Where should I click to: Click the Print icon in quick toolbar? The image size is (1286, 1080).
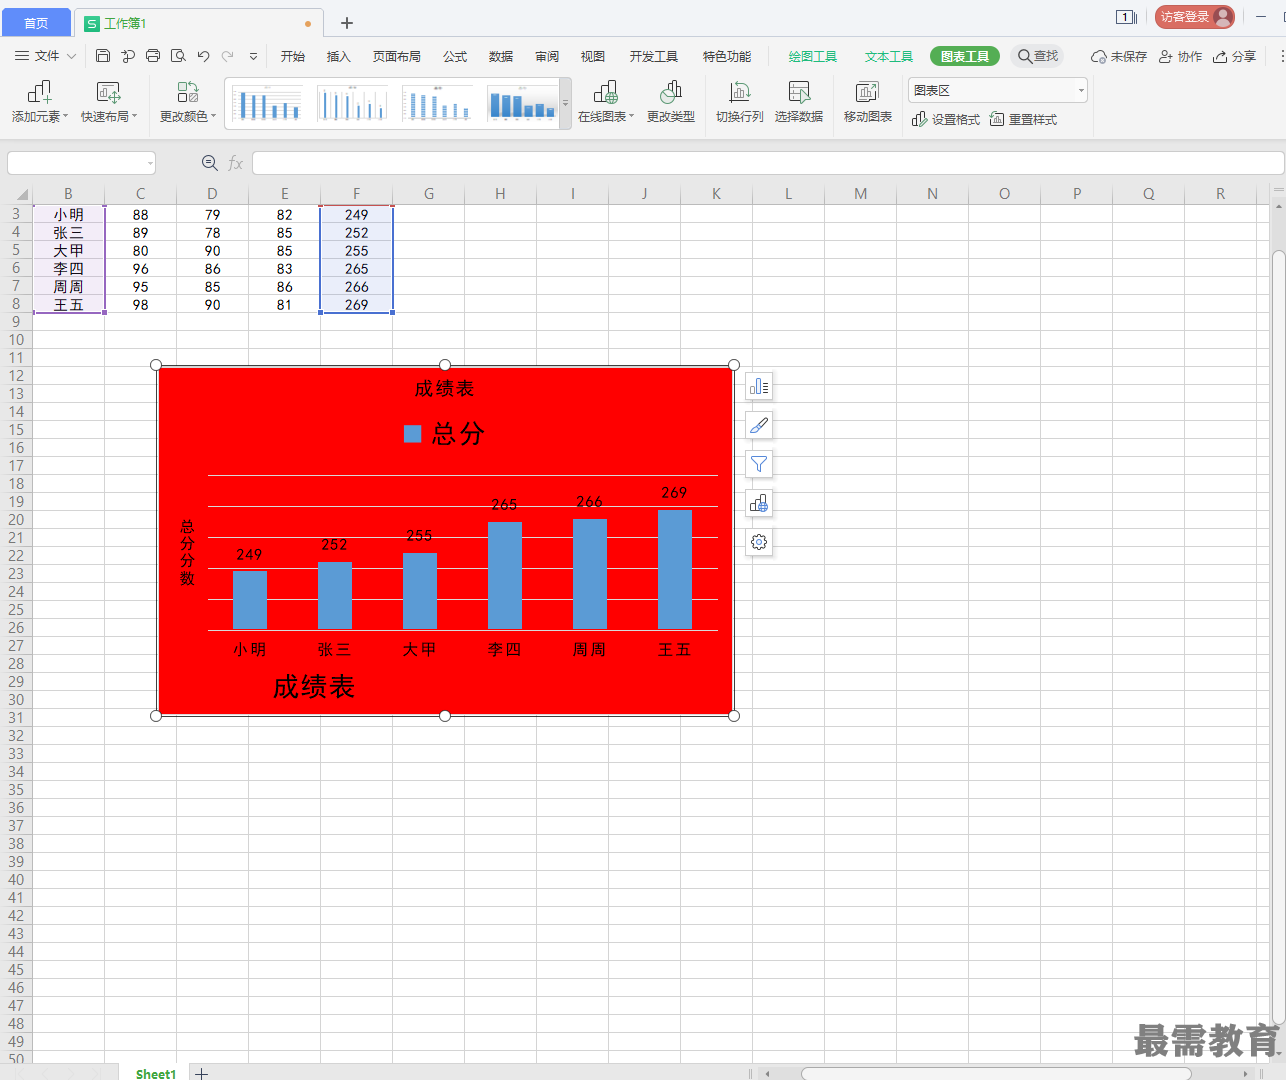(153, 56)
